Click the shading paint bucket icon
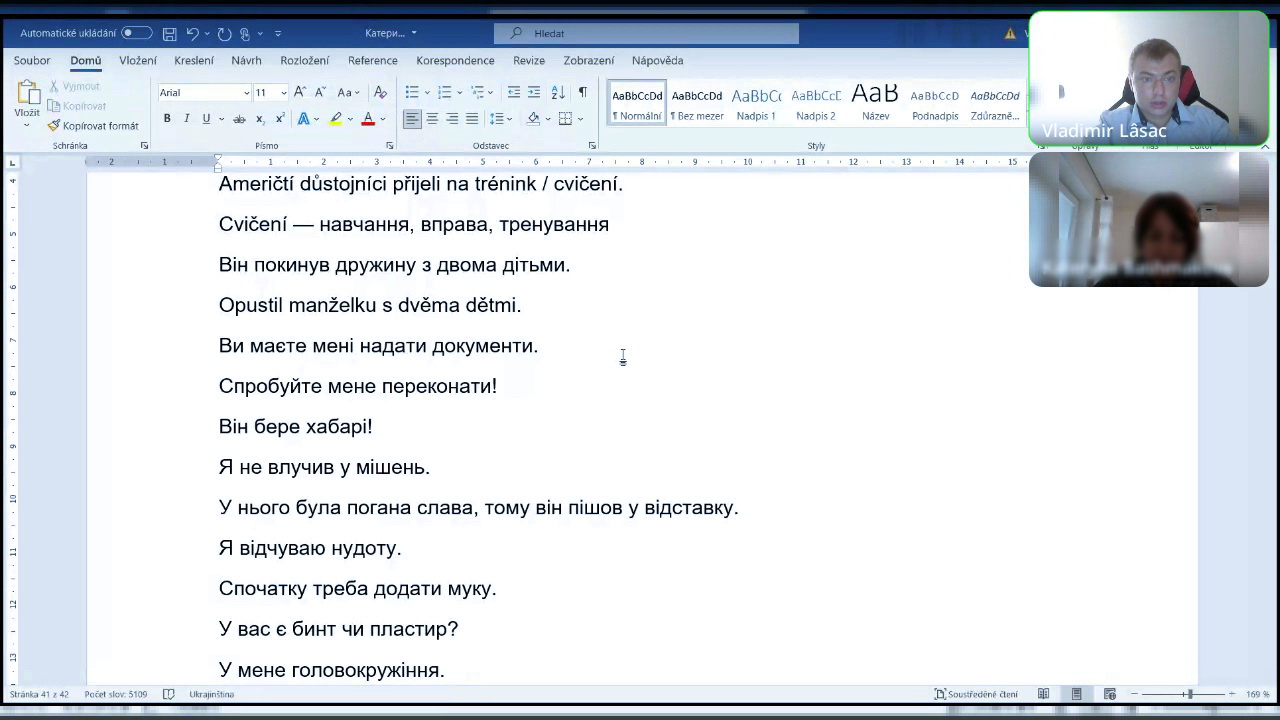Image resolution: width=1280 pixels, height=720 pixels. [x=534, y=119]
